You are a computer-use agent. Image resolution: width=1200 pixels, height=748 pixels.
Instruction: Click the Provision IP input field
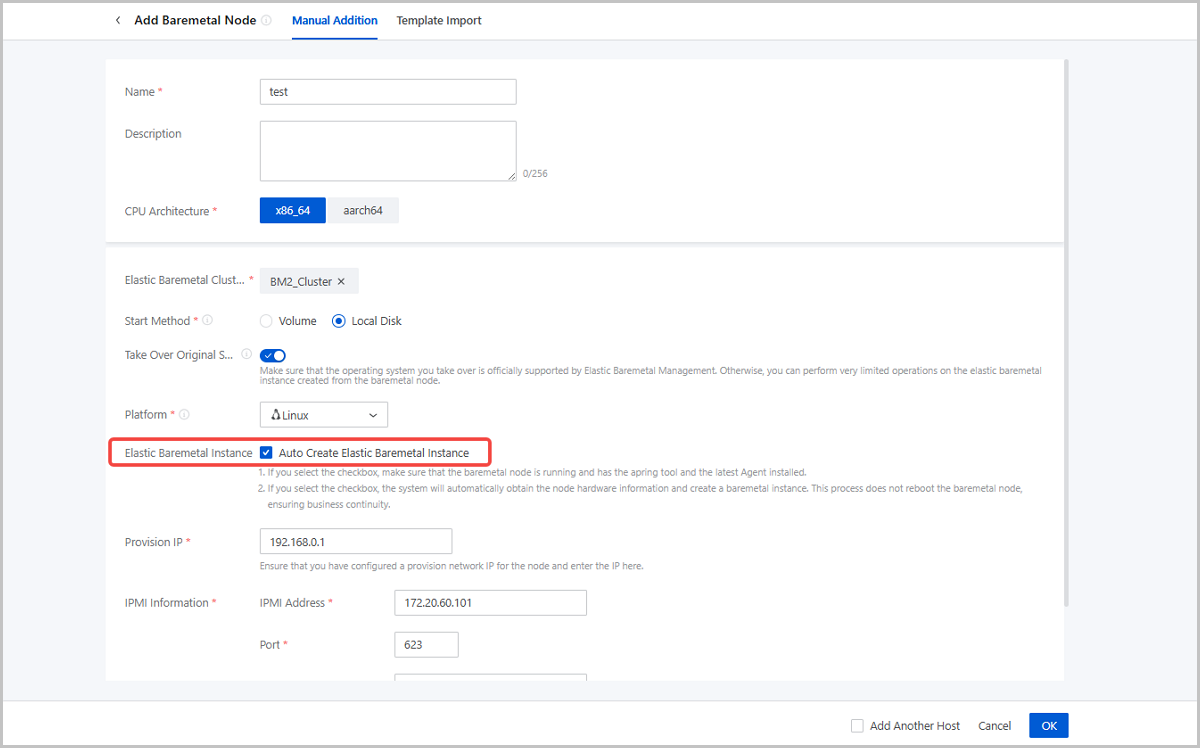[x=355, y=541]
